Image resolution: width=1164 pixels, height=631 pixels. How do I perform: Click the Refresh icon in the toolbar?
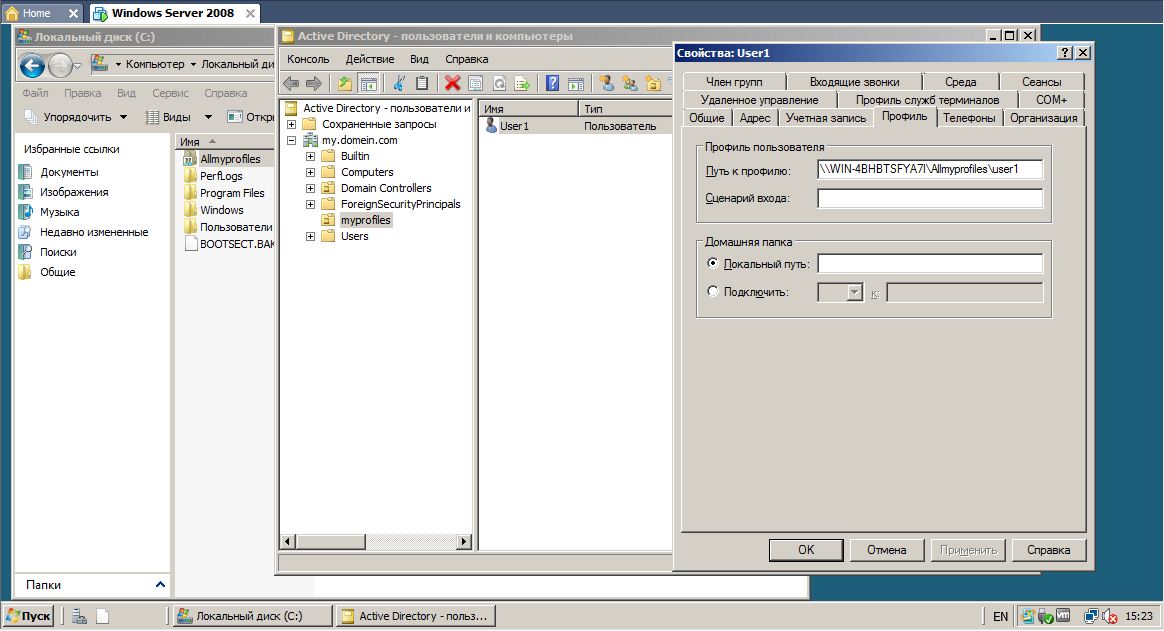(x=499, y=84)
